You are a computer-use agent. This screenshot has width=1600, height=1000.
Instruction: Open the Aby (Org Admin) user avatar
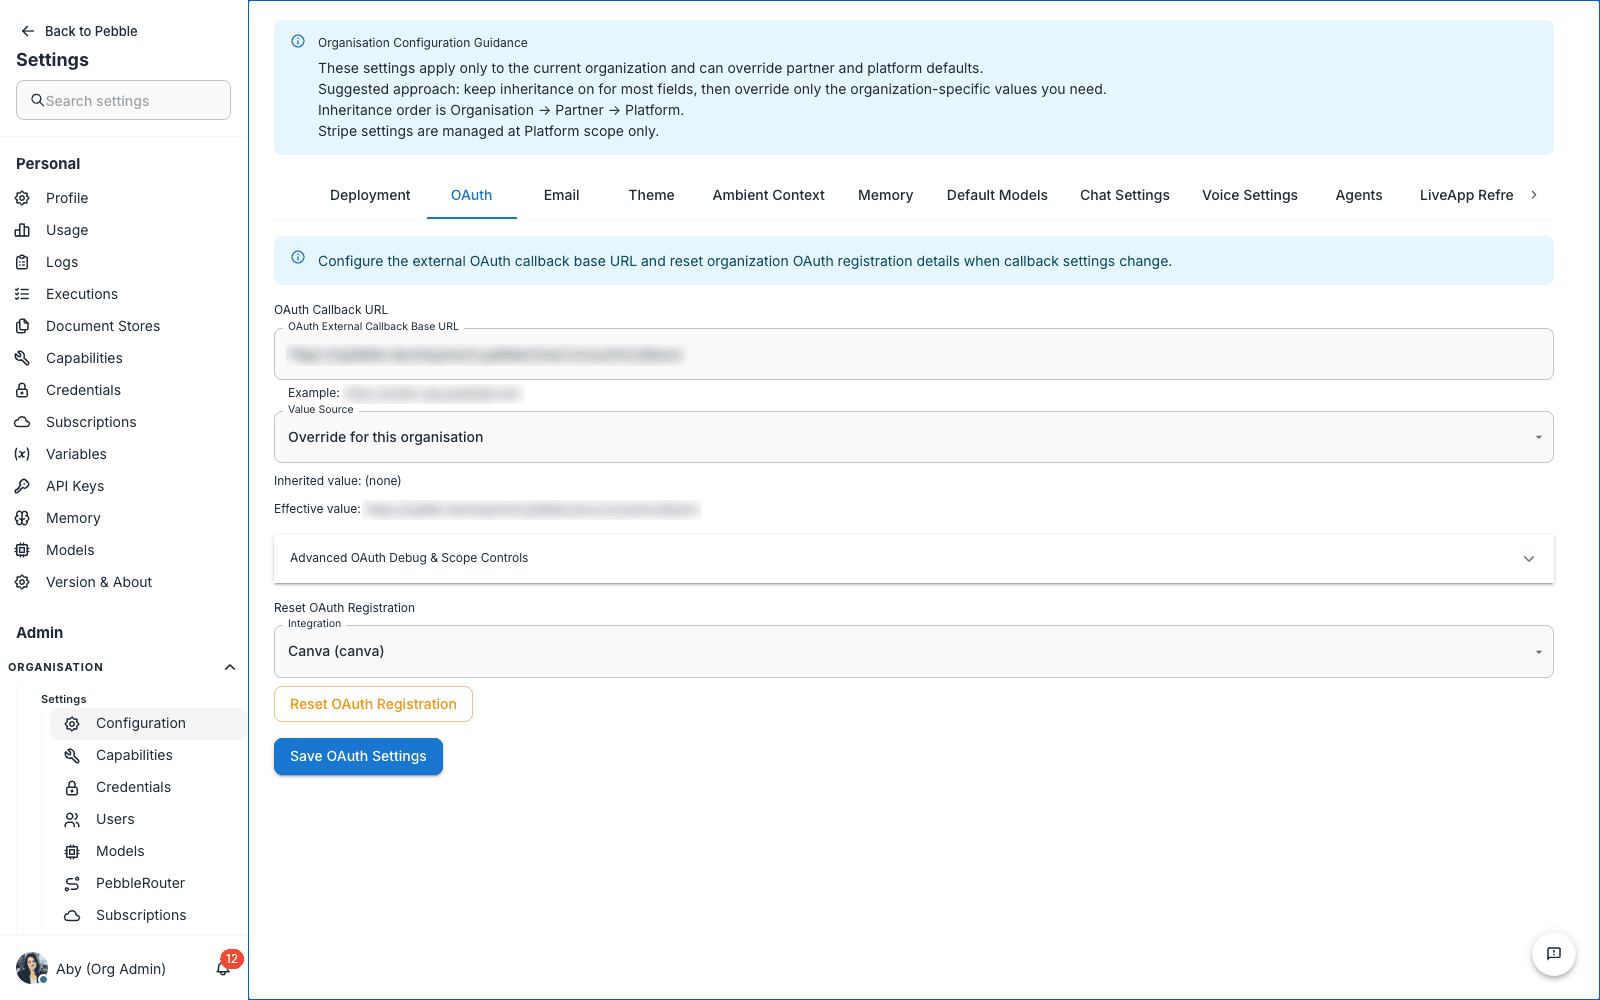pos(32,968)
